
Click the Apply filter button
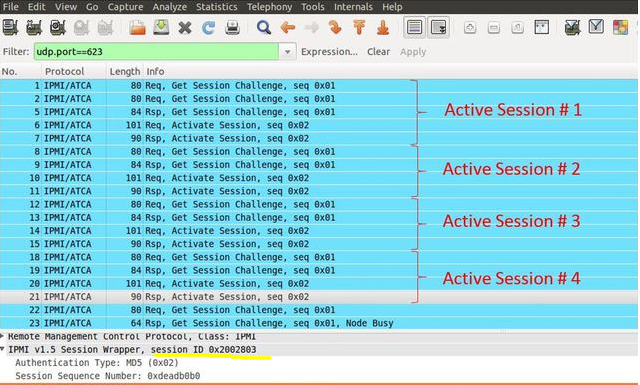[x=413, y=52]
